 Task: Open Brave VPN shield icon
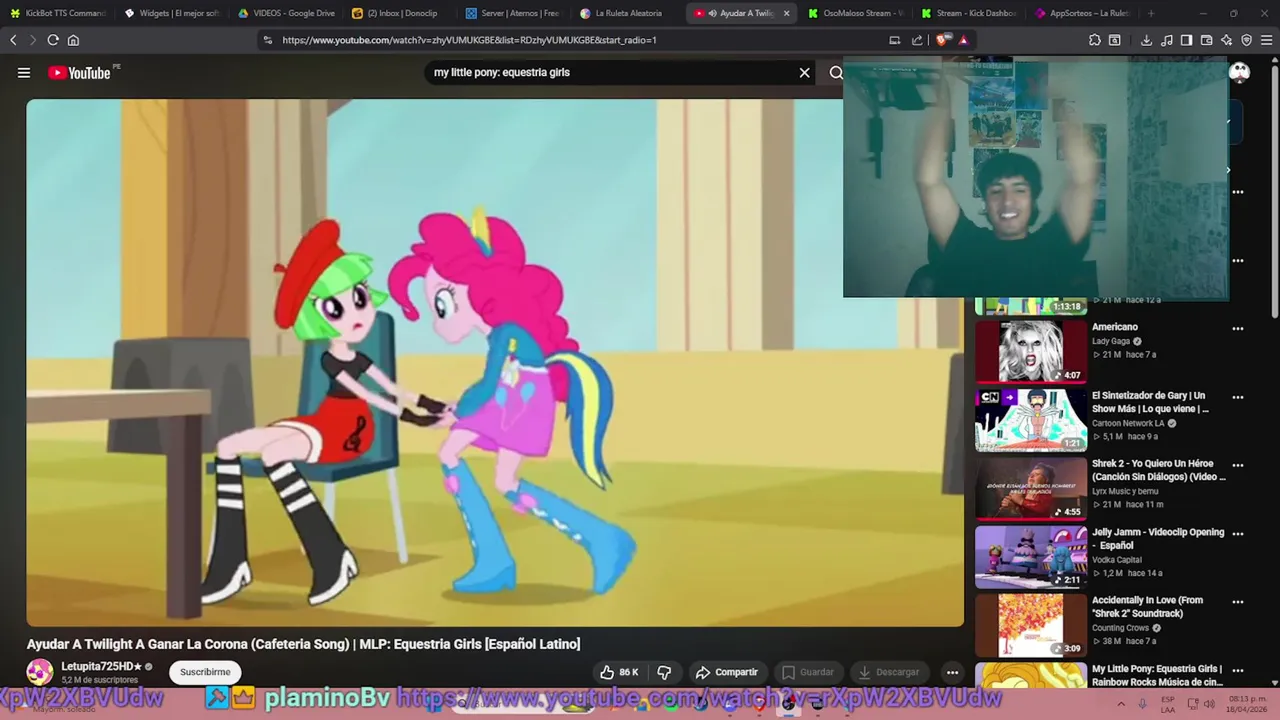[x=1246, y=40]
